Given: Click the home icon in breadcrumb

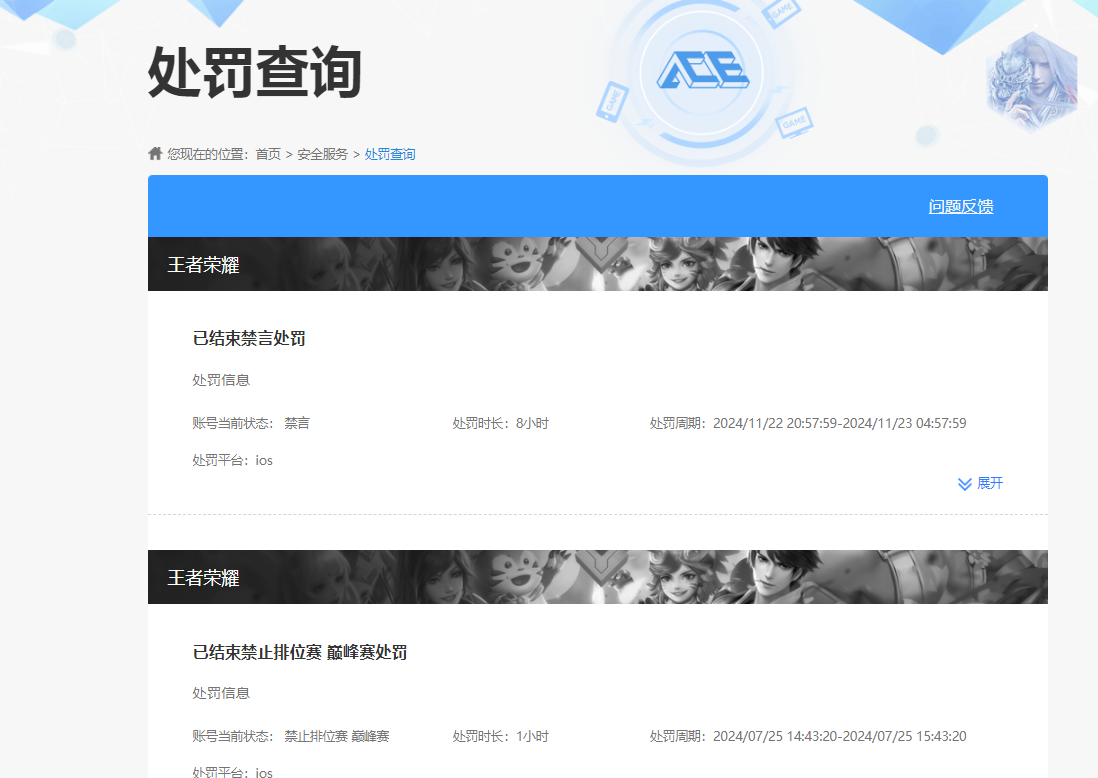Looking at the screenshot, I should click(x=155, y=153).
